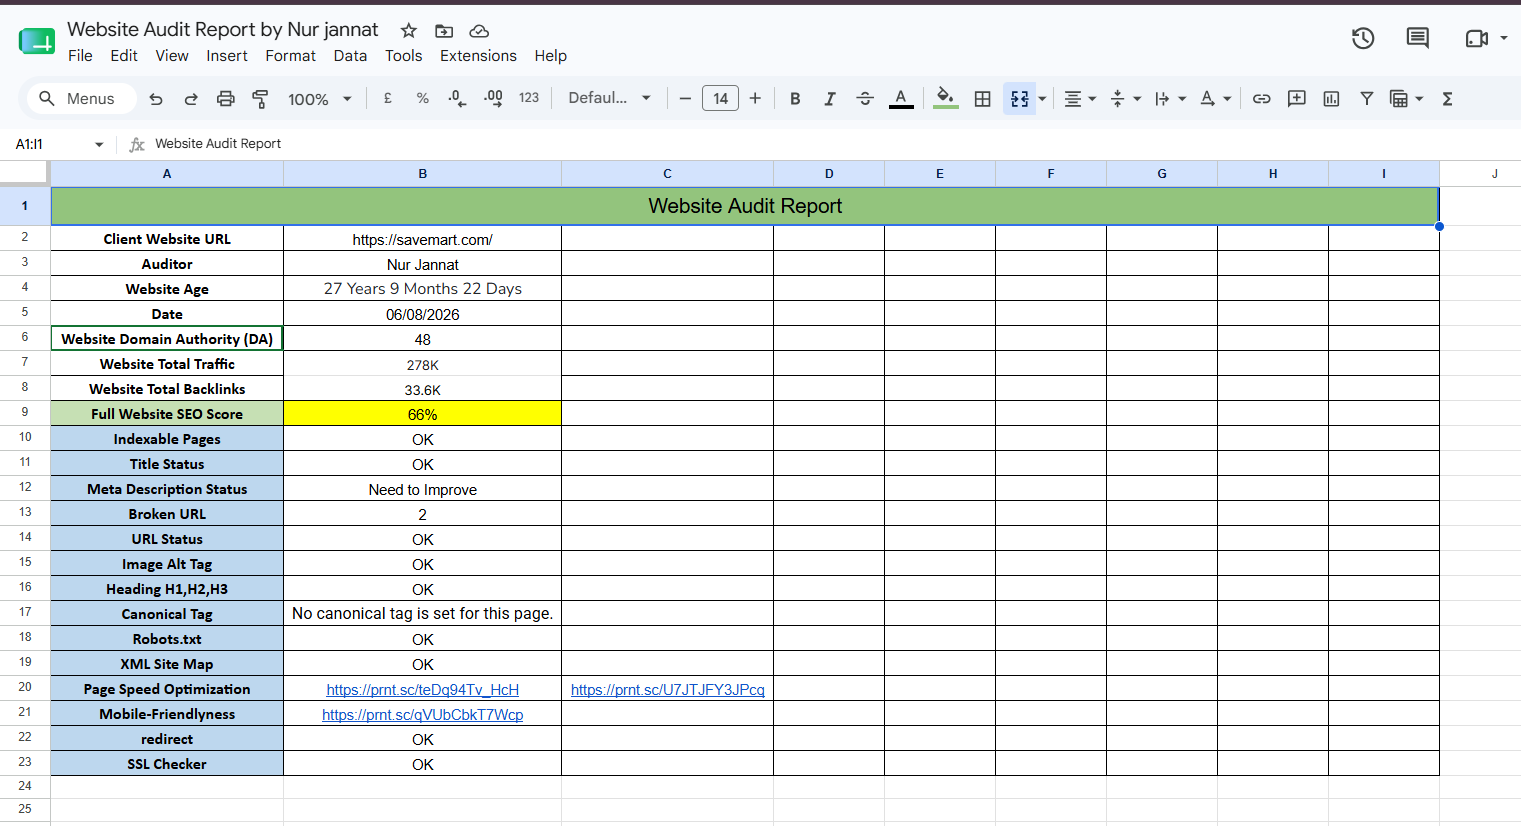1521x826 pixels.
Task: Open the vertical align dropdown
Action: (1125, 98)
